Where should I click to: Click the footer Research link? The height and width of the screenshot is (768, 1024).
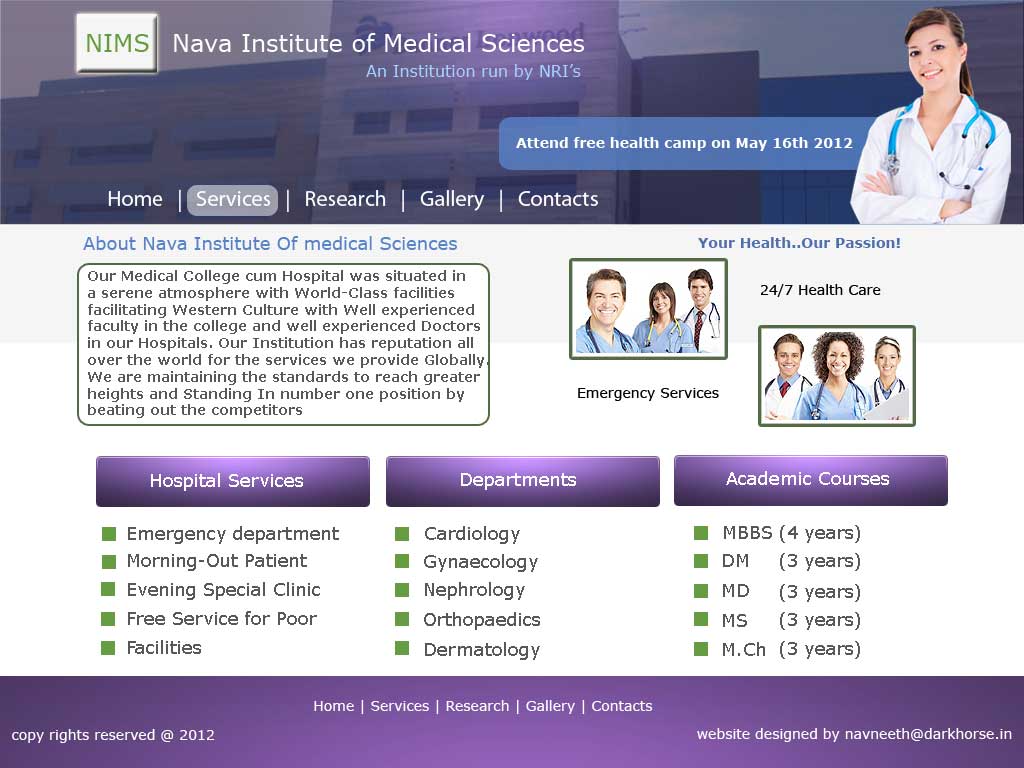coord(477,706)
